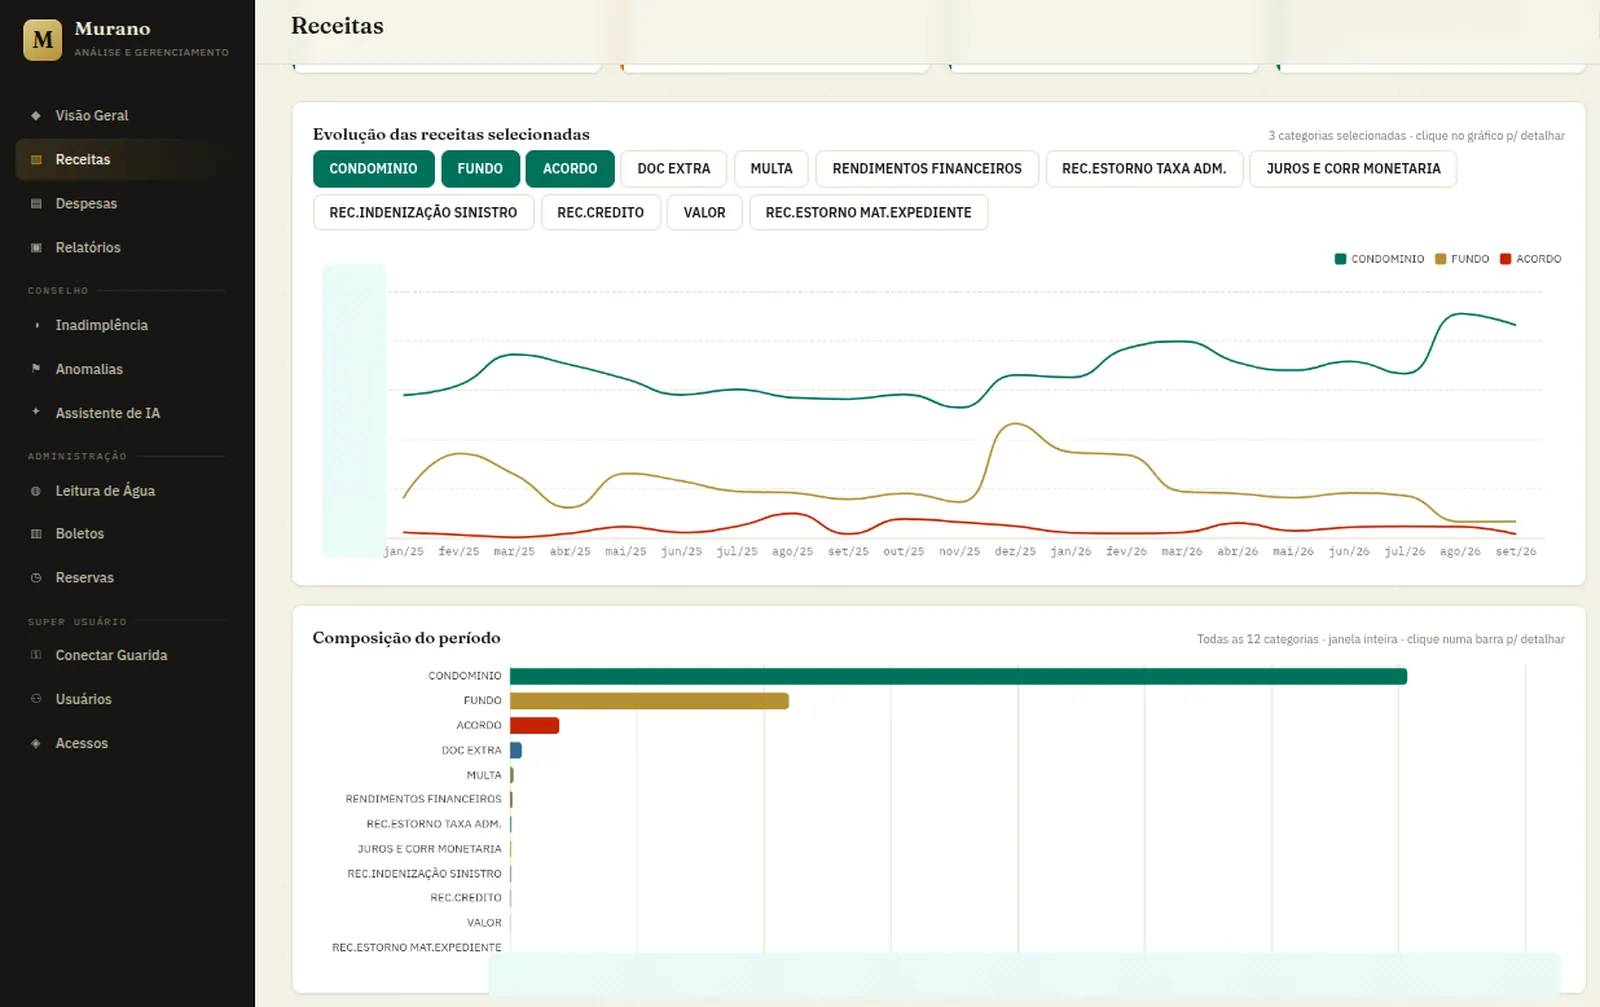Toggle the REC.INDENIZAÇÃO SINISTRO chip

(x=423, y=213)
